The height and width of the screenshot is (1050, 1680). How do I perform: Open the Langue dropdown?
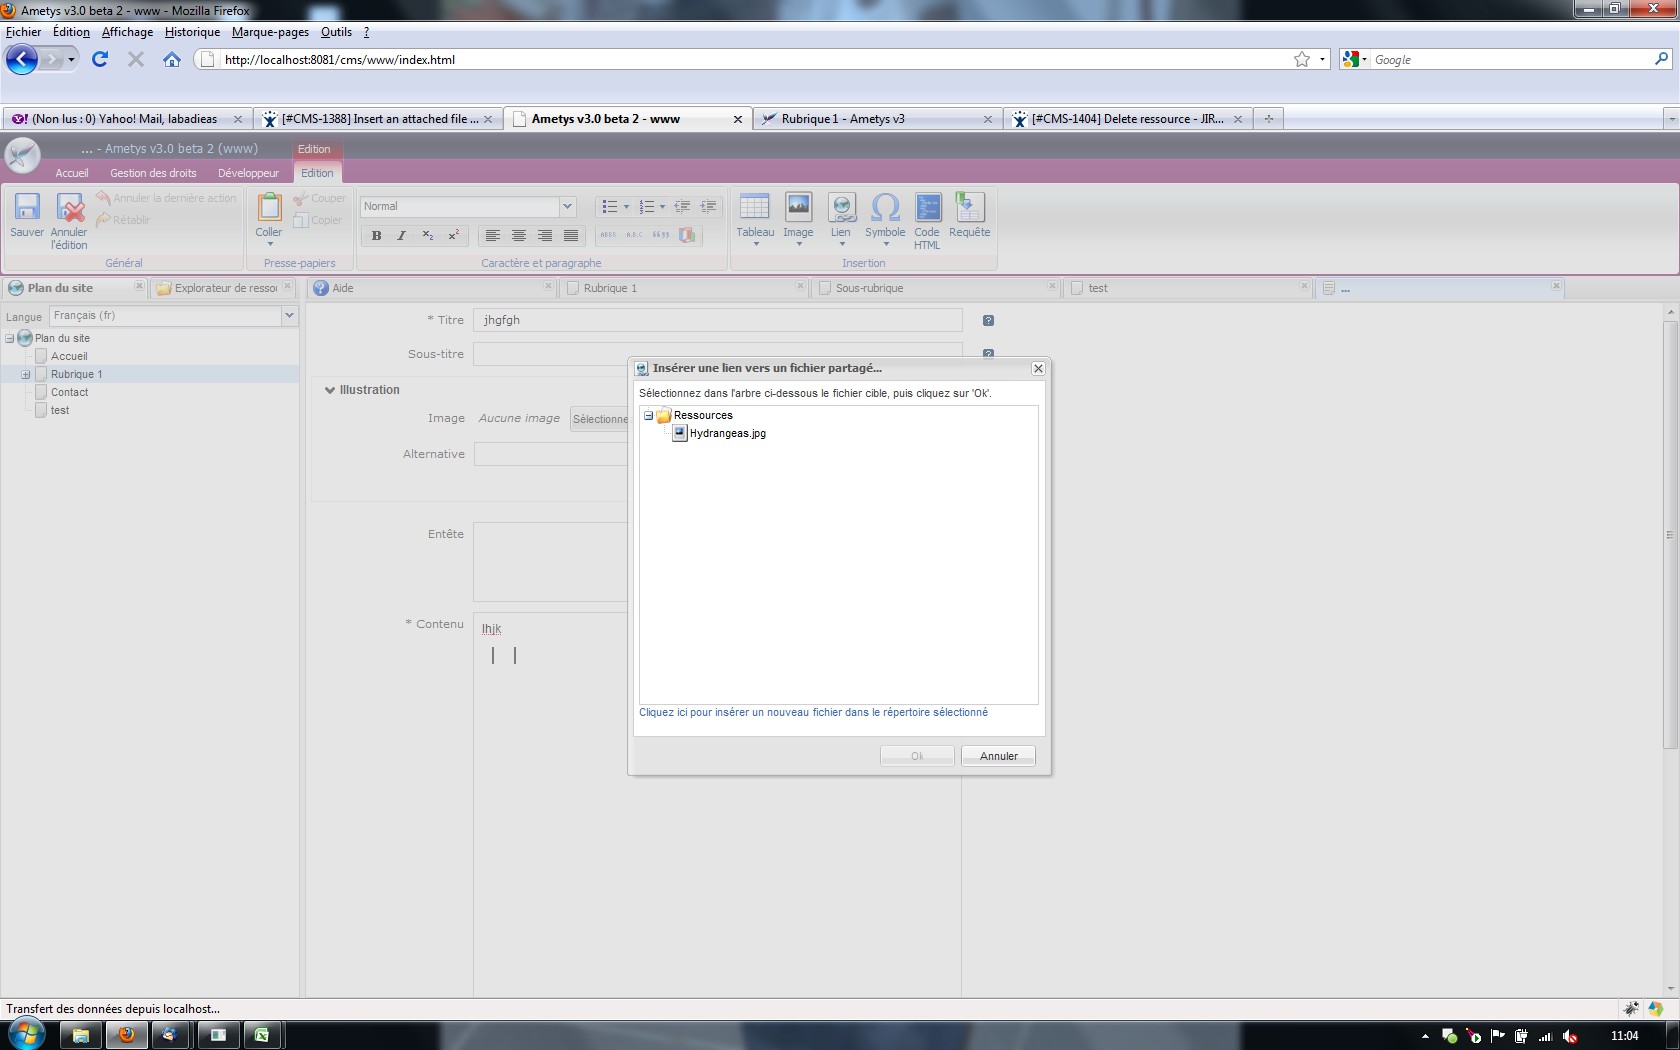pos(289,316)
